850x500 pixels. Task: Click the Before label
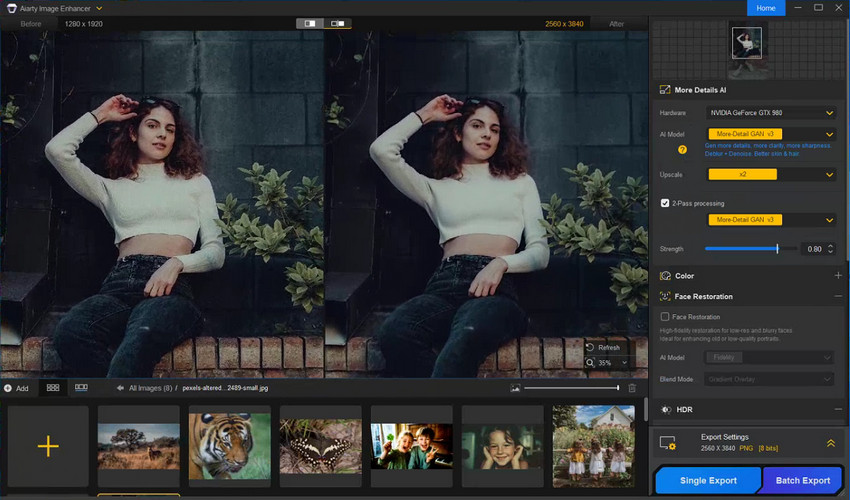[x=31, y=24]
